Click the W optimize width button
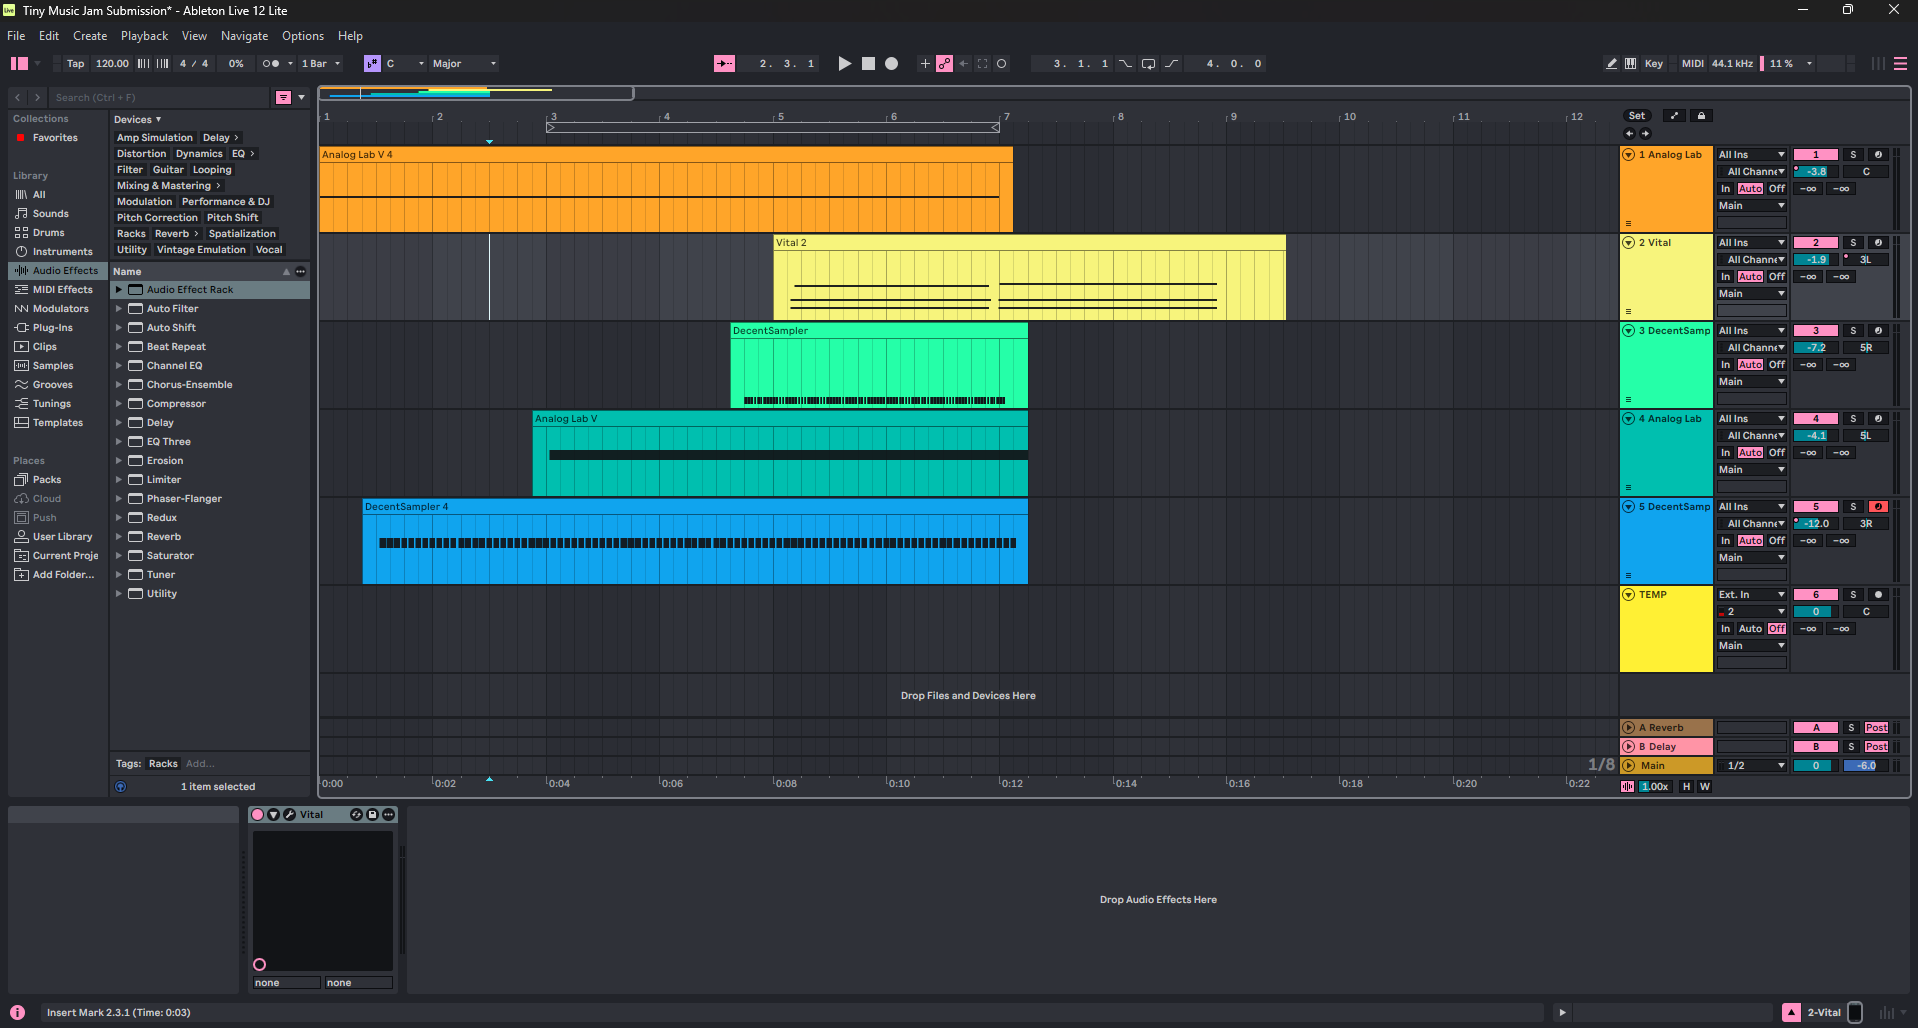The image size is (1918, 1028). (1705, 787)
